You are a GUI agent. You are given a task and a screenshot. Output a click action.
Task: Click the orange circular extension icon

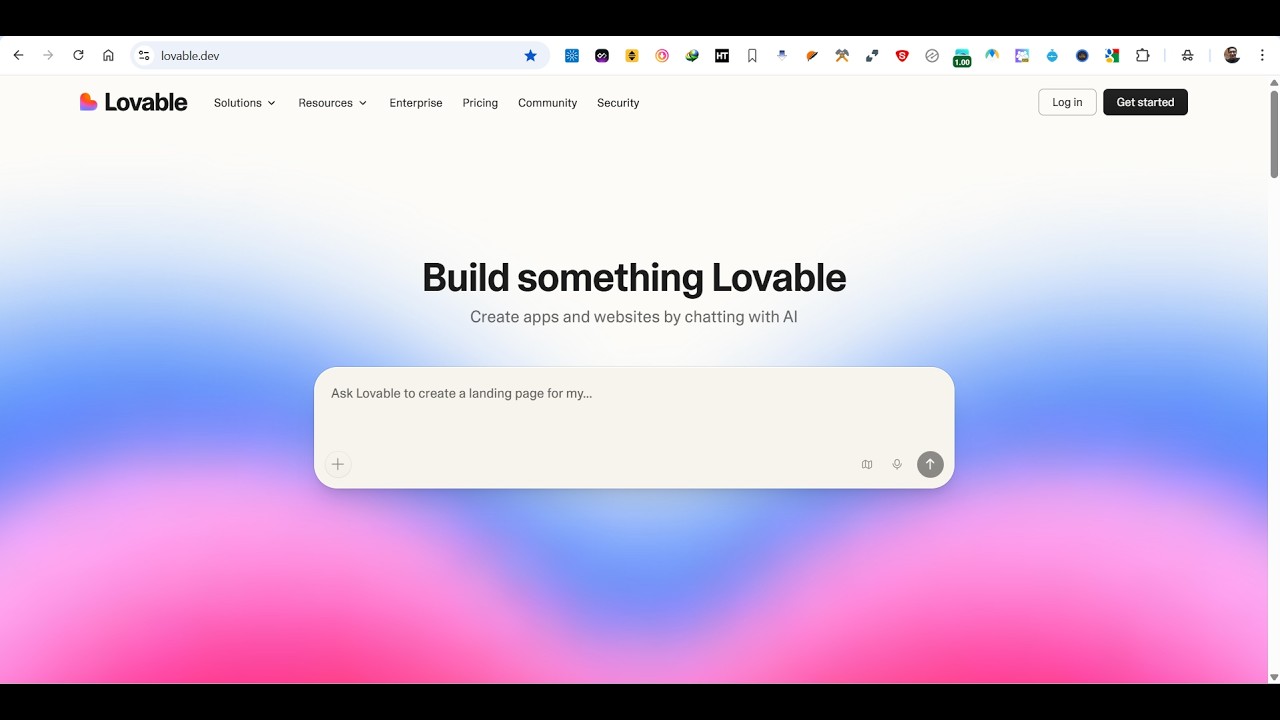pyautogui.click(x=662, y=56)
